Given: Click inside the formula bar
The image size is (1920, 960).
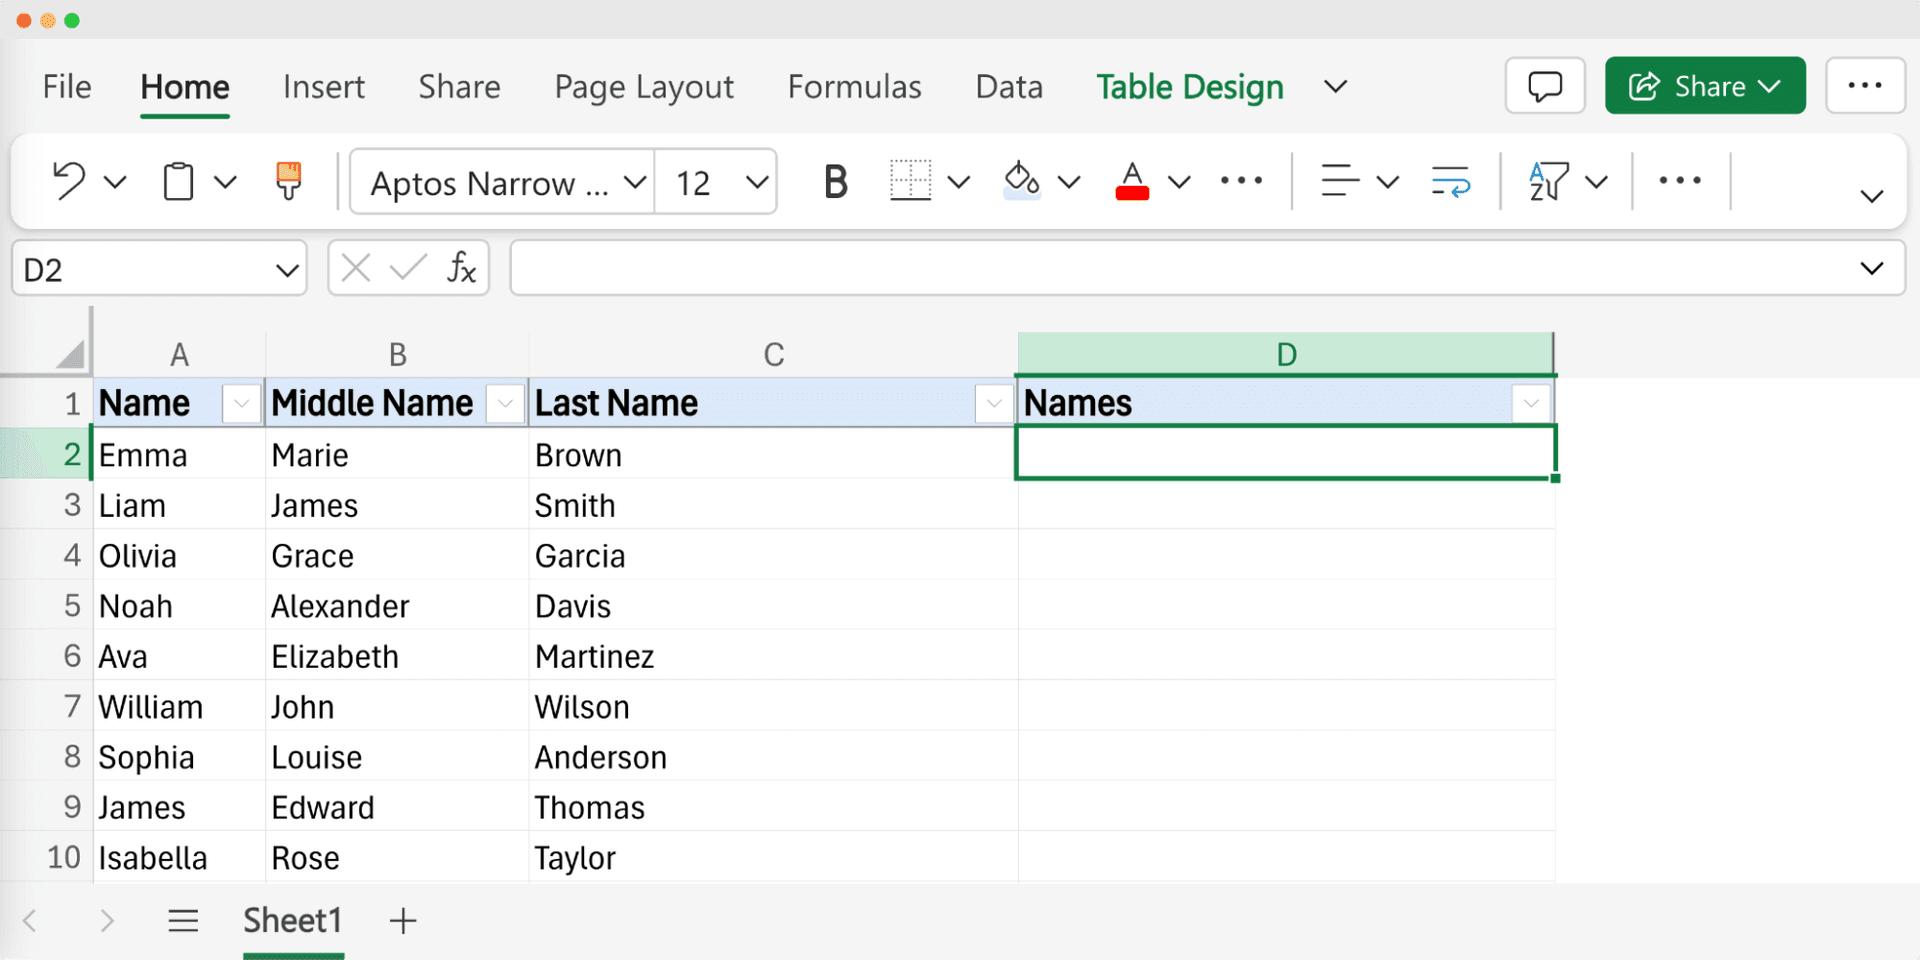Looking at the screenshot, I should [x=1180, y=268].
